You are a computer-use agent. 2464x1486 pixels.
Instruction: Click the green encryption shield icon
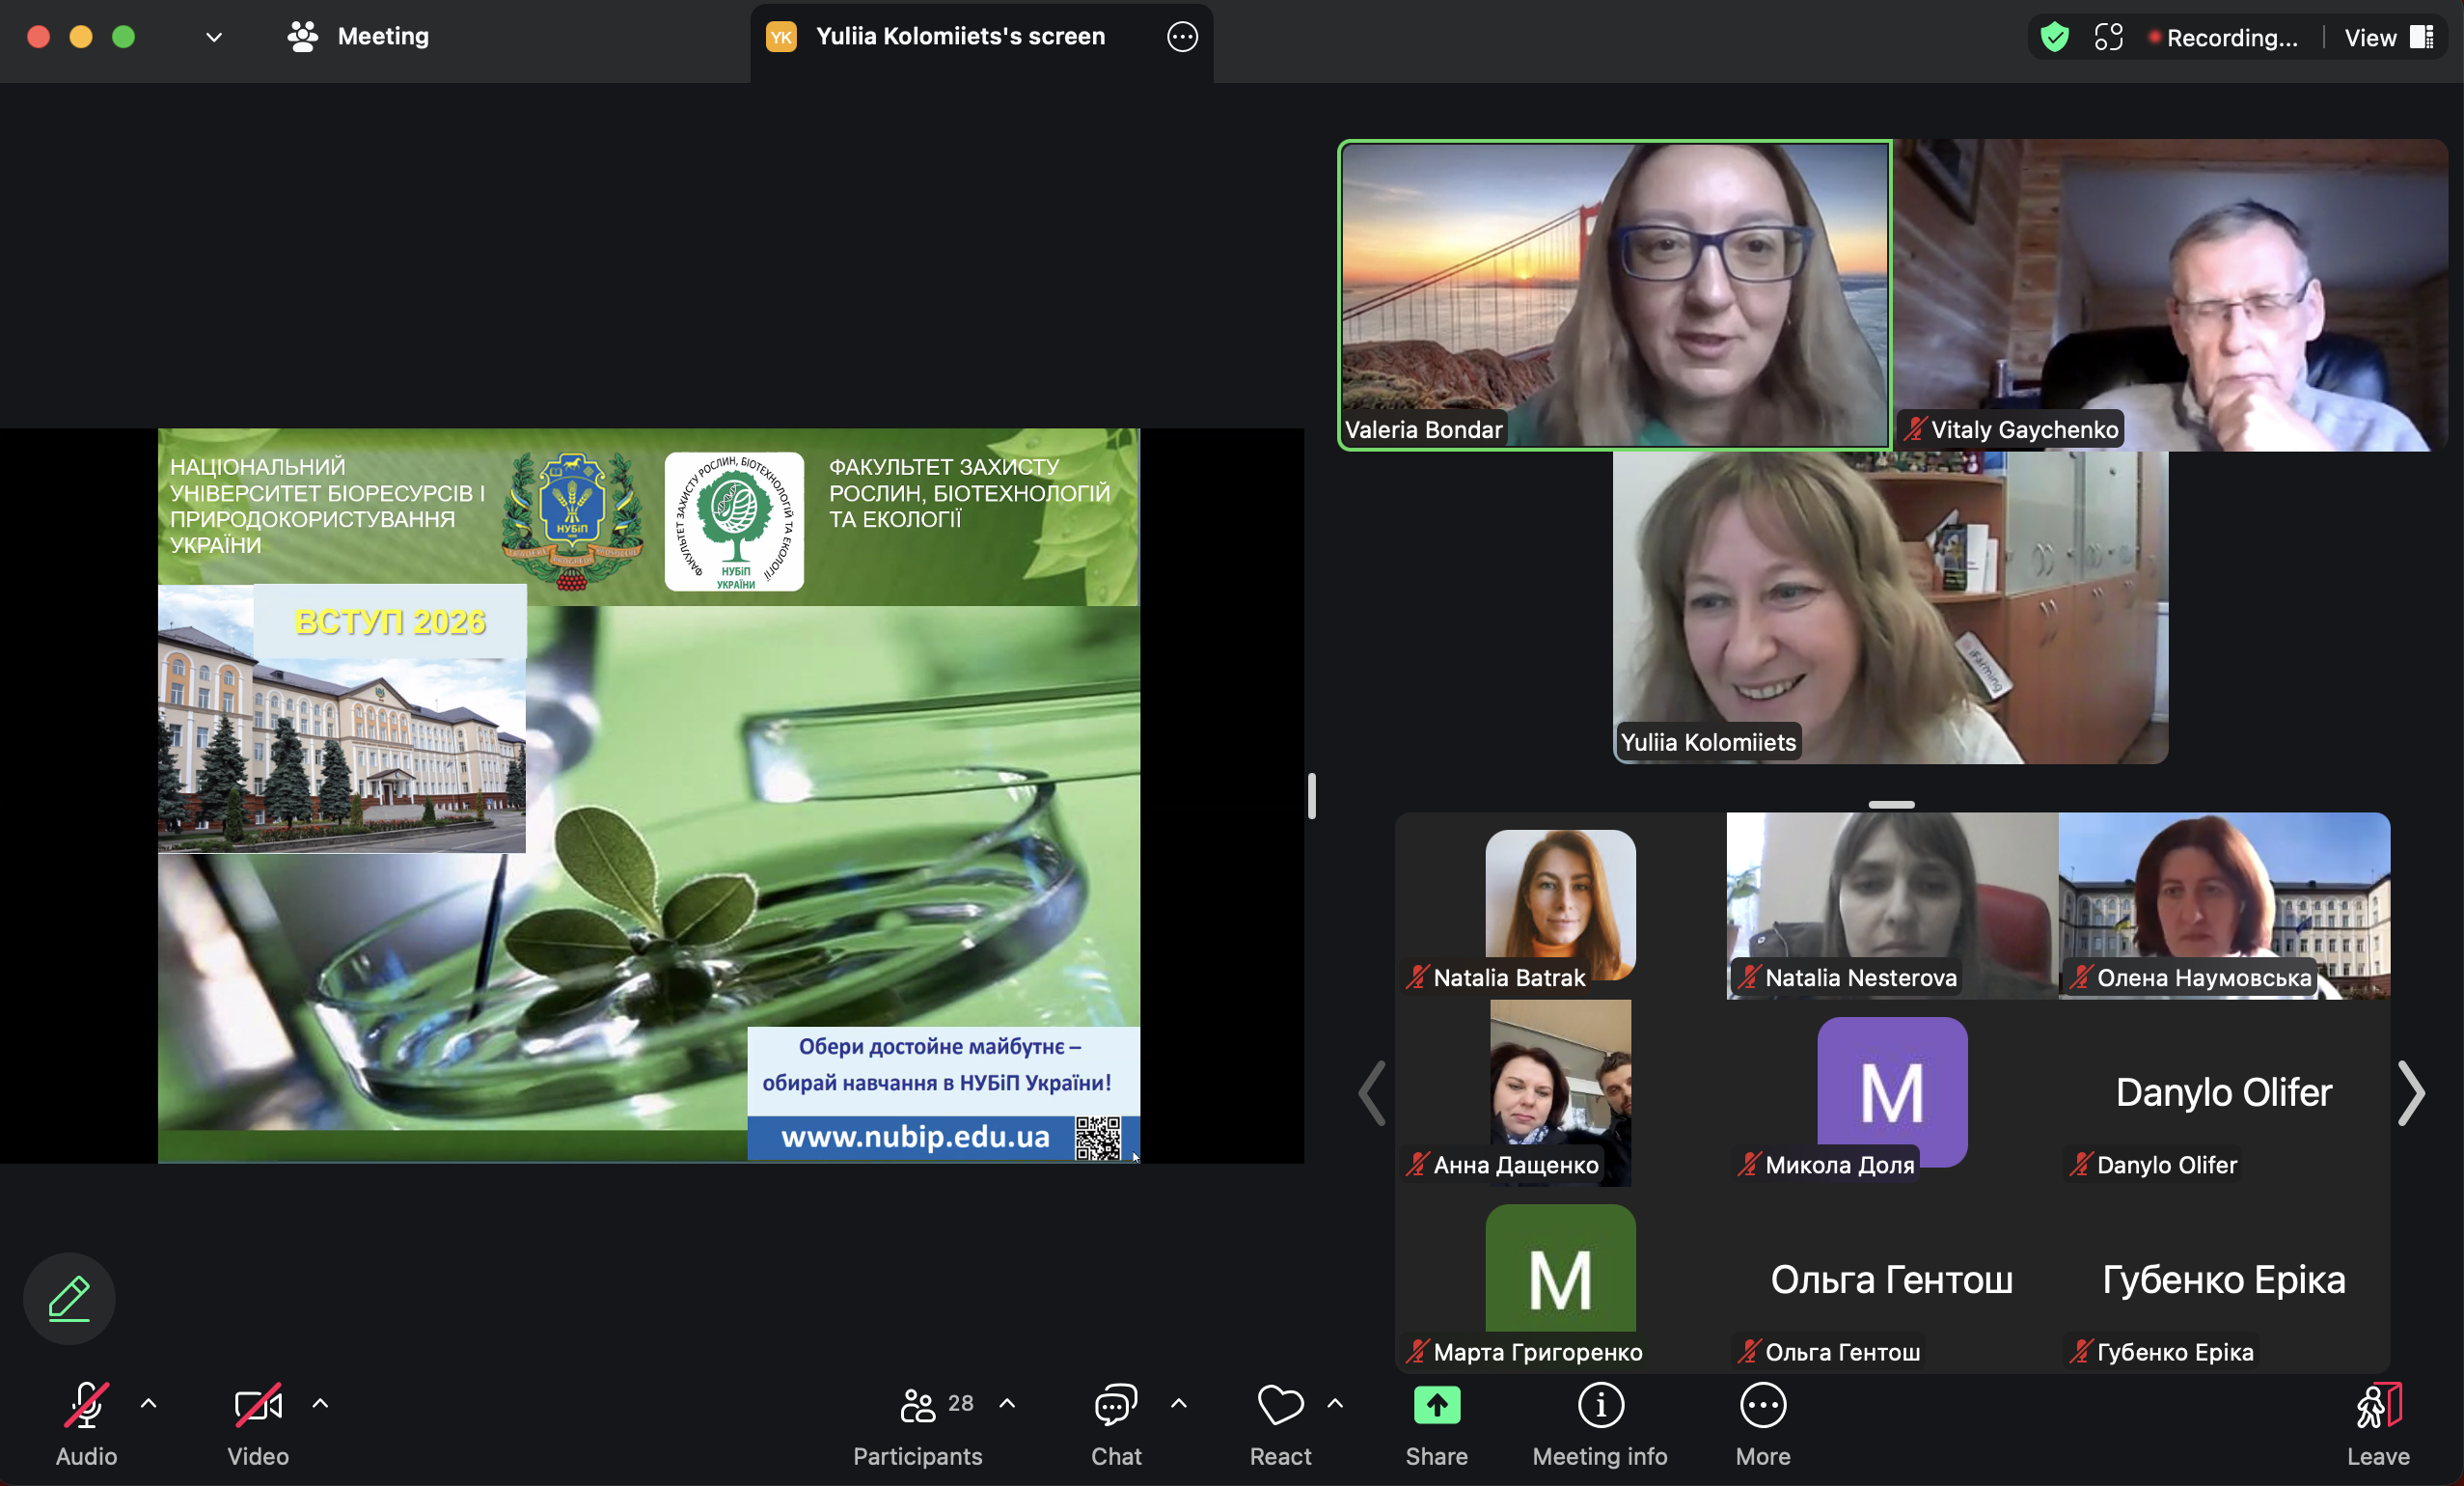[2054, 37]
